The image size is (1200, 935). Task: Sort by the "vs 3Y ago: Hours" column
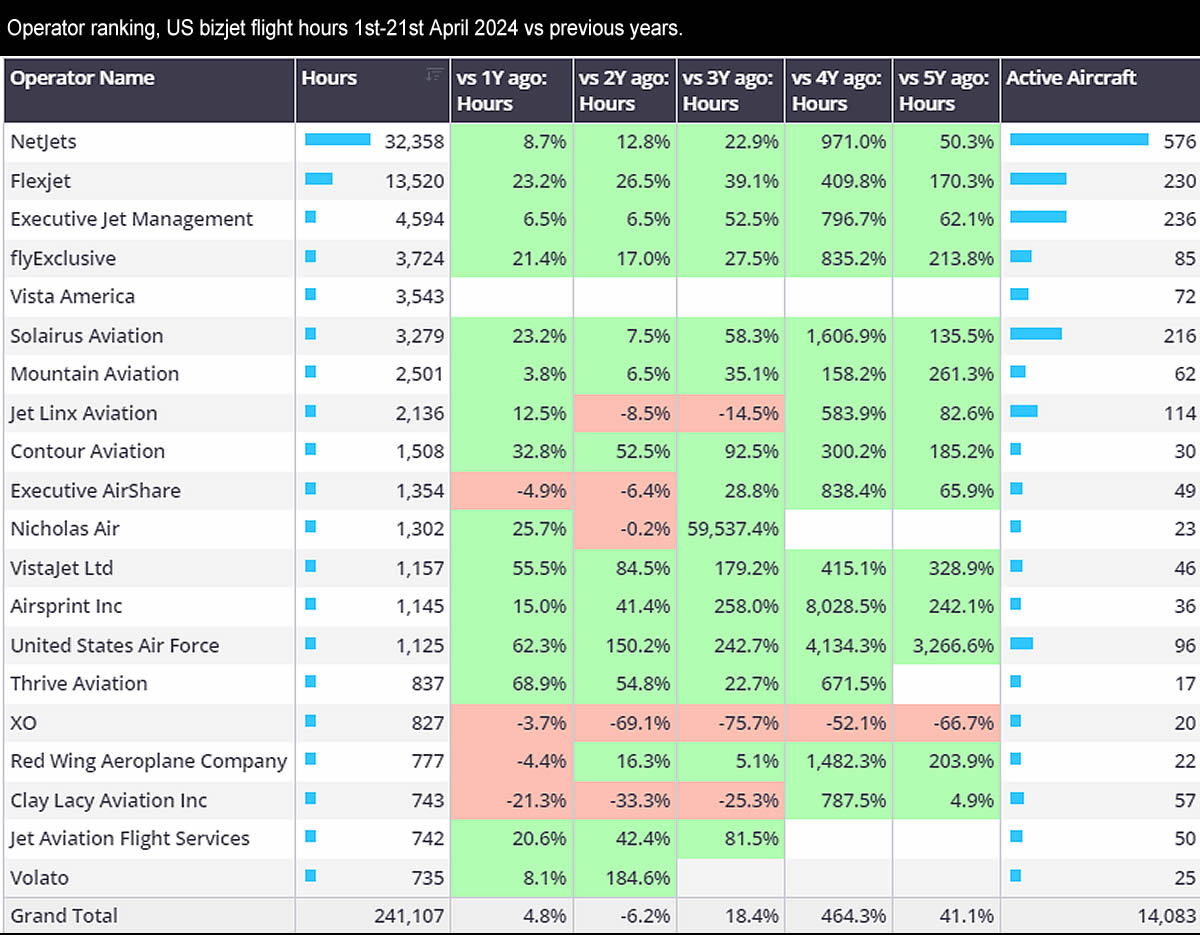pos(730,90)
